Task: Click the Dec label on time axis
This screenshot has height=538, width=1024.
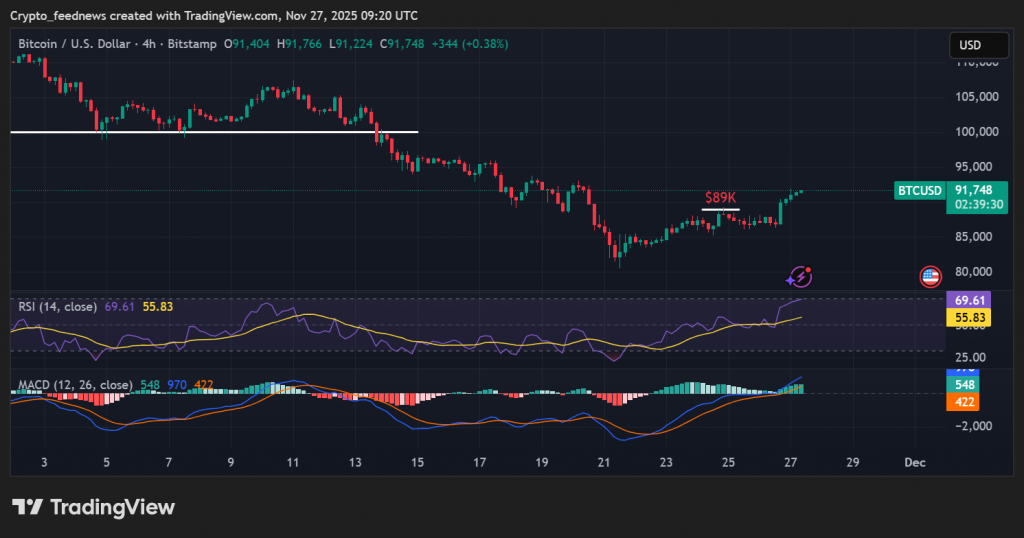Action: coord(914,462)
